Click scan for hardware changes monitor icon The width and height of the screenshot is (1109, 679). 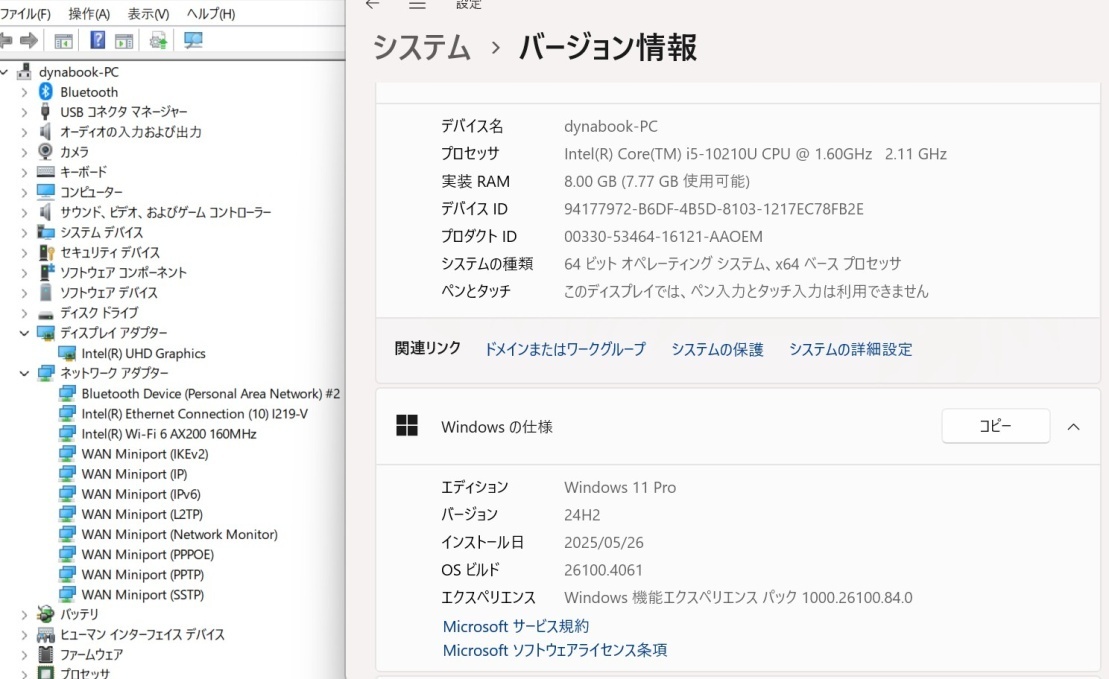[x=193, y=40]
